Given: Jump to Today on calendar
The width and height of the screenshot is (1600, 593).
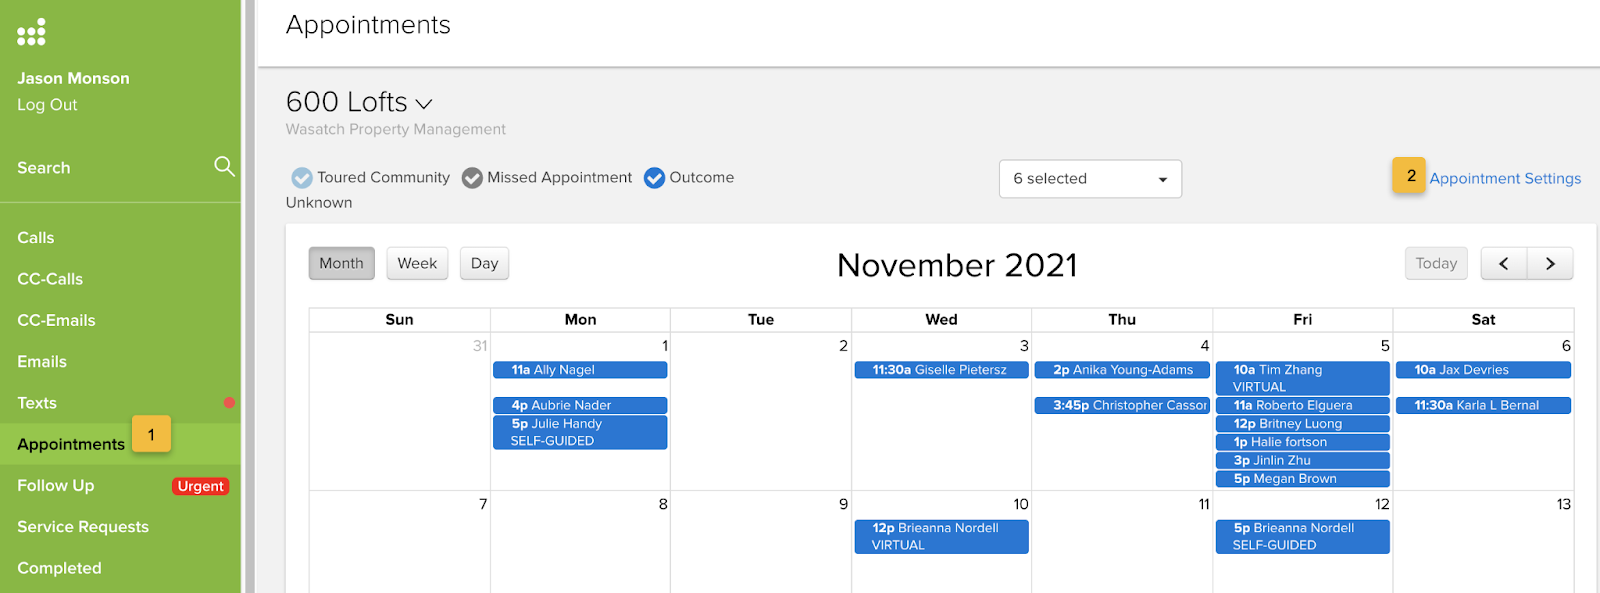Looking at the screenshot, I should 1436,263.
